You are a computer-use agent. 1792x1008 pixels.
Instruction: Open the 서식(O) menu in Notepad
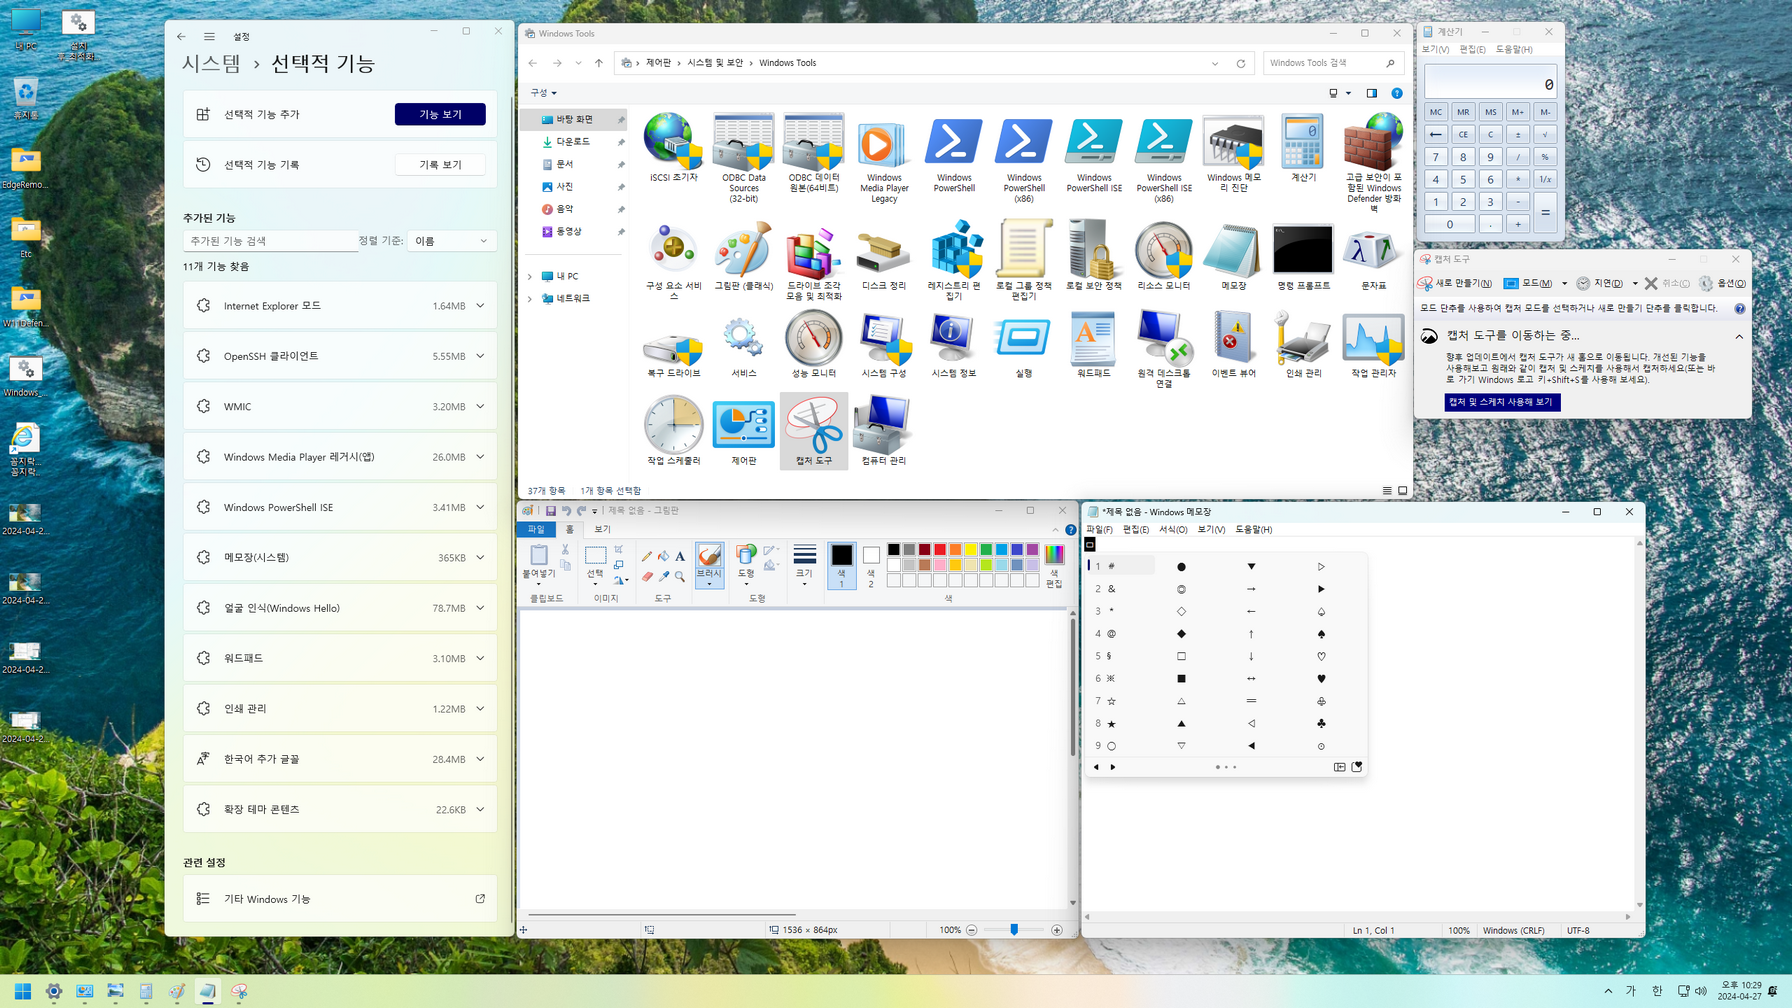point(1173,530)
